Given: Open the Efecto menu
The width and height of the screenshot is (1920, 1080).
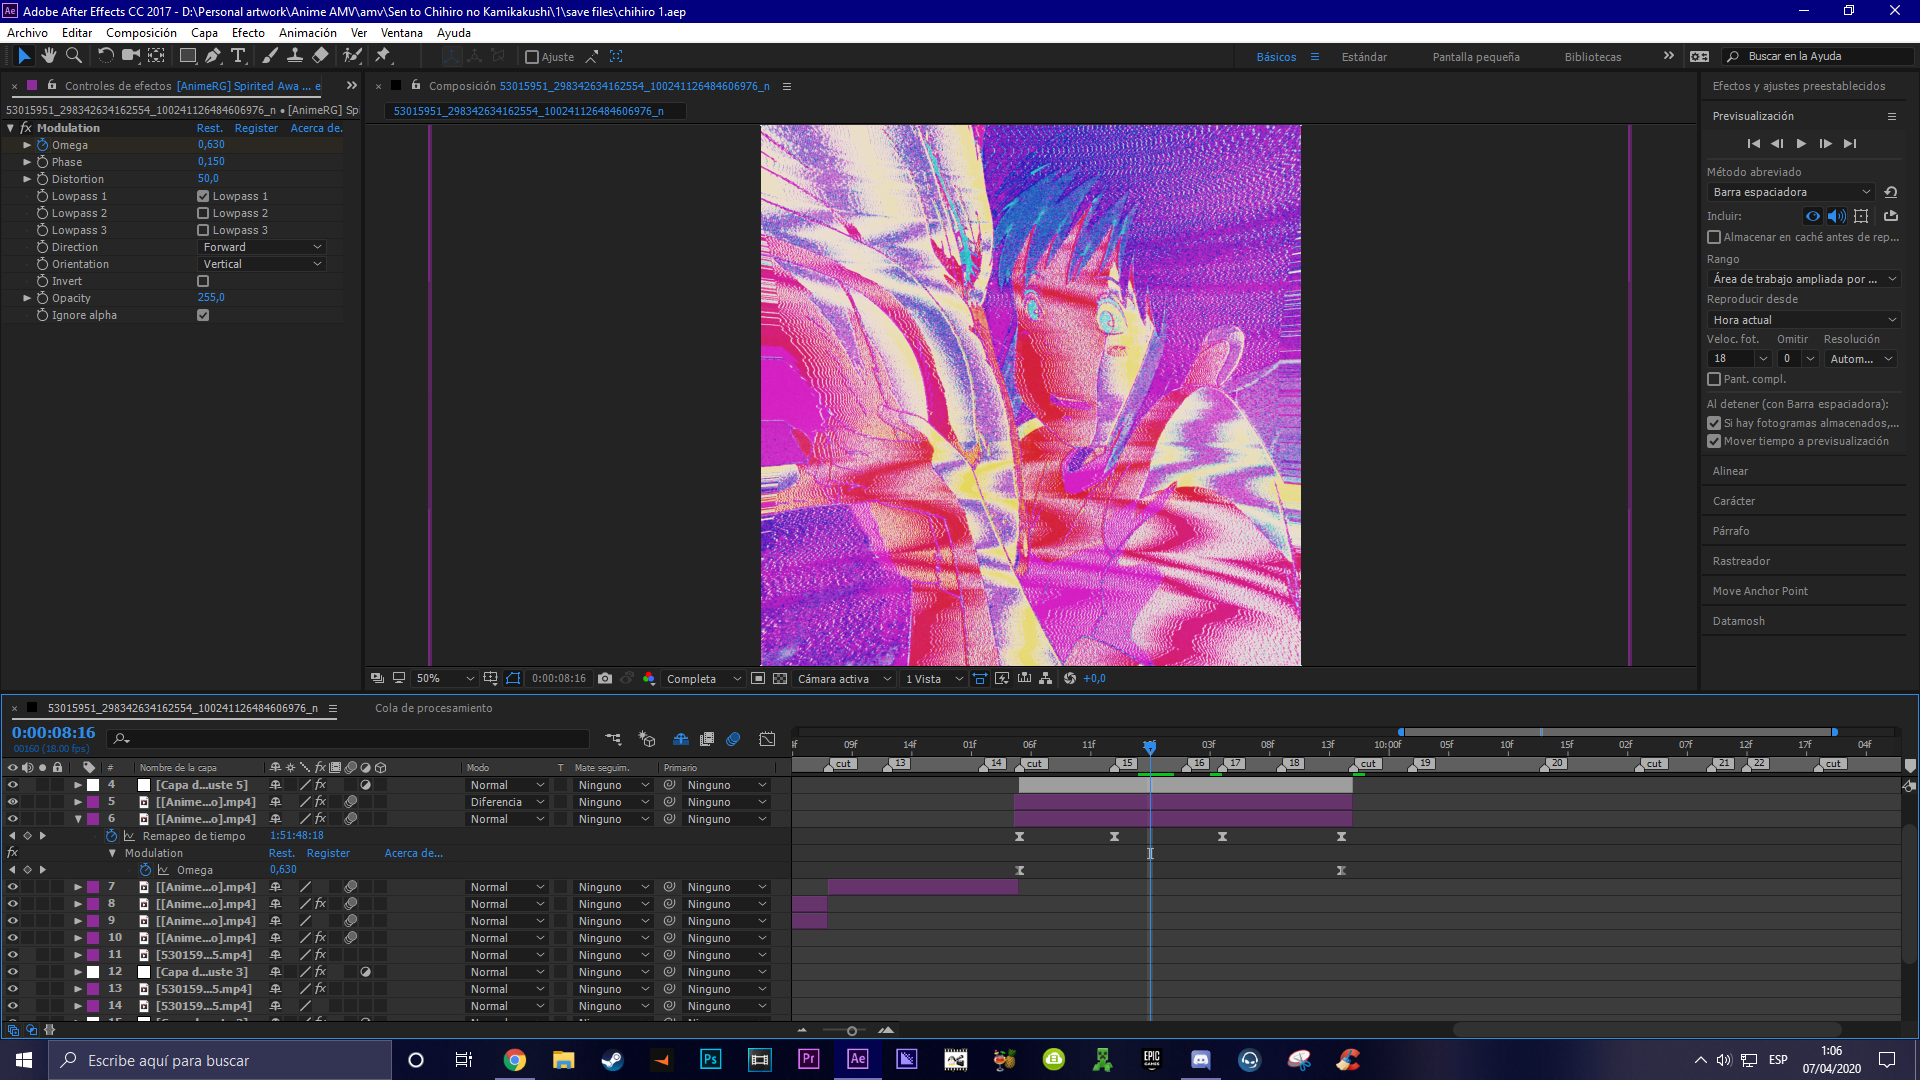Looking at the screenshot, I should (248, 32).
